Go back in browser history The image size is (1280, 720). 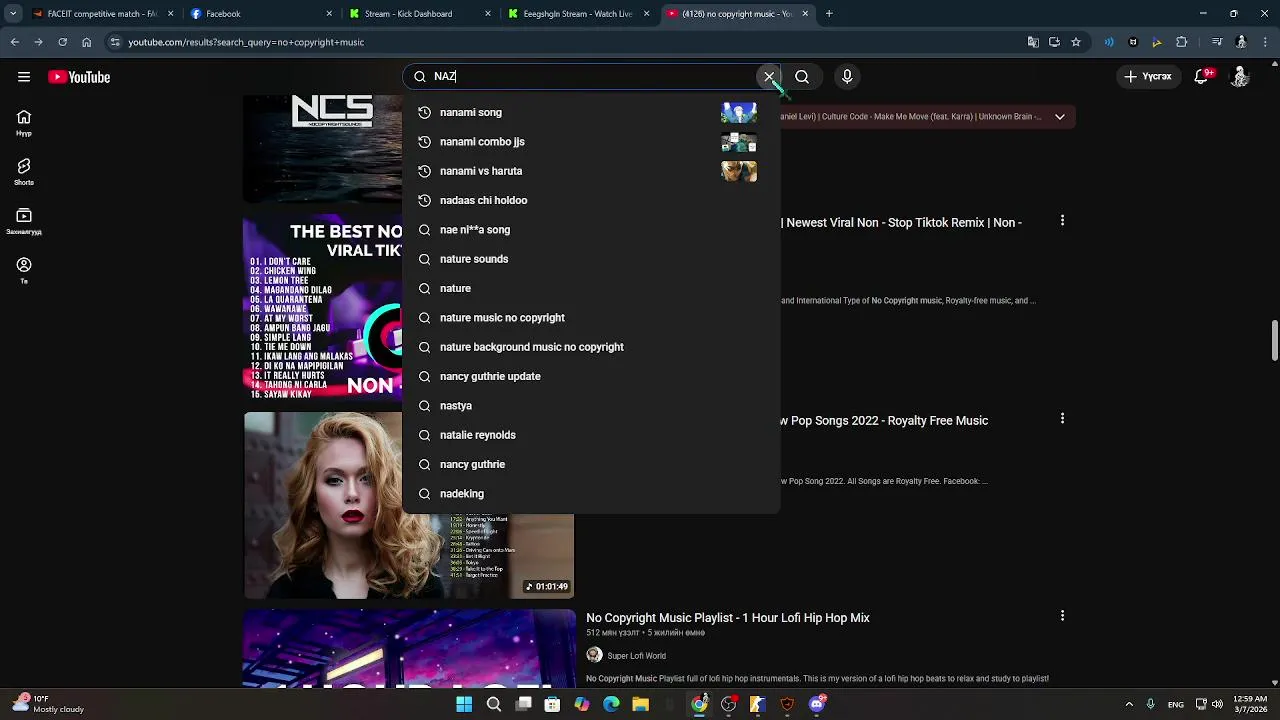click(14, 42)
